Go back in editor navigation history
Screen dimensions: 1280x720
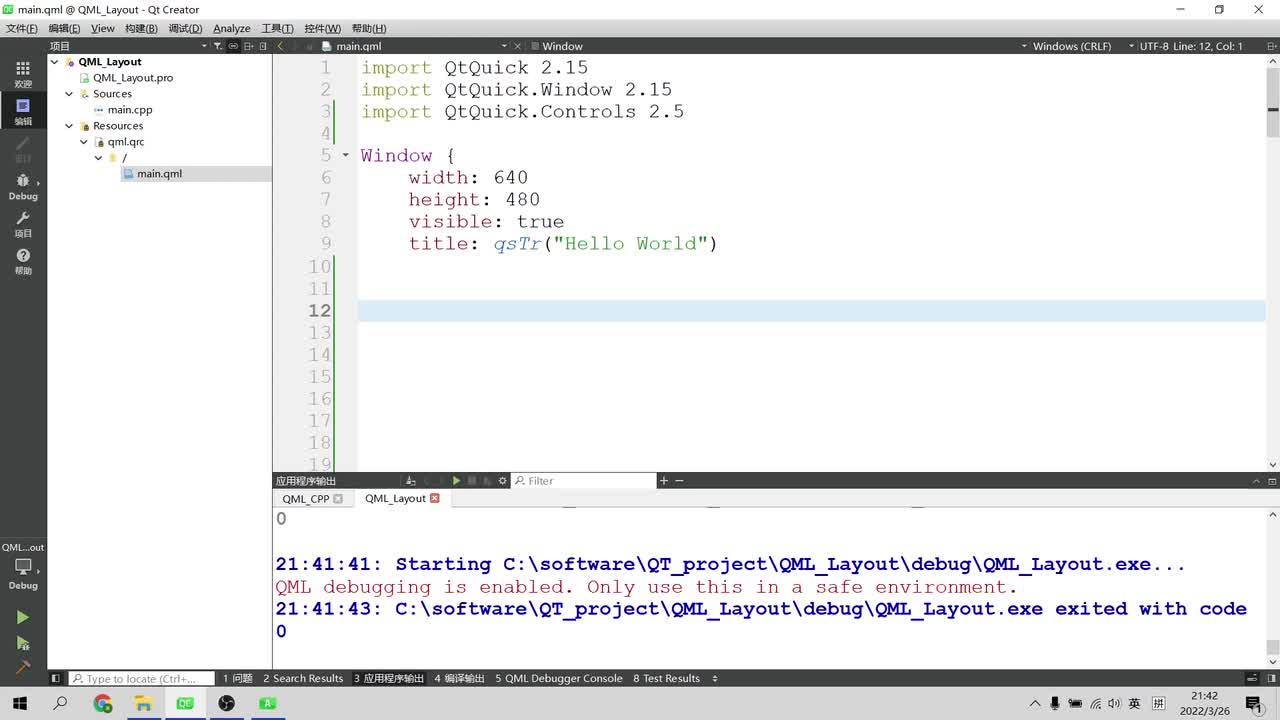281,46
